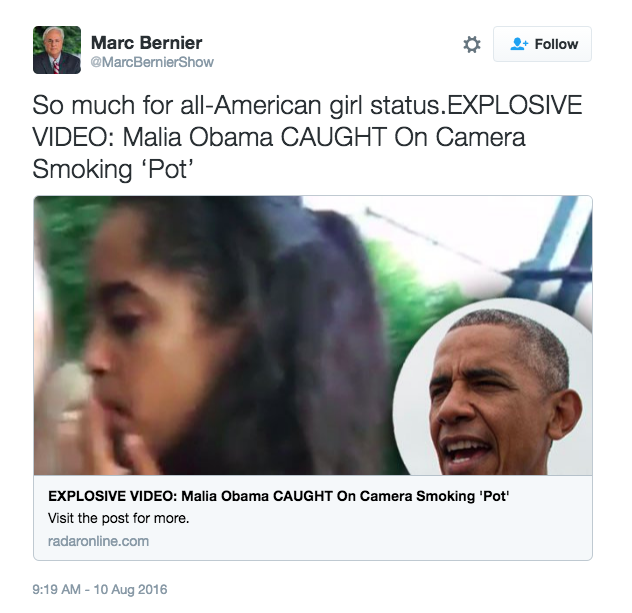The image size is (632, 613).
Task: Open the 9:19 AM tweet time
Action: [x=56, y=589]
